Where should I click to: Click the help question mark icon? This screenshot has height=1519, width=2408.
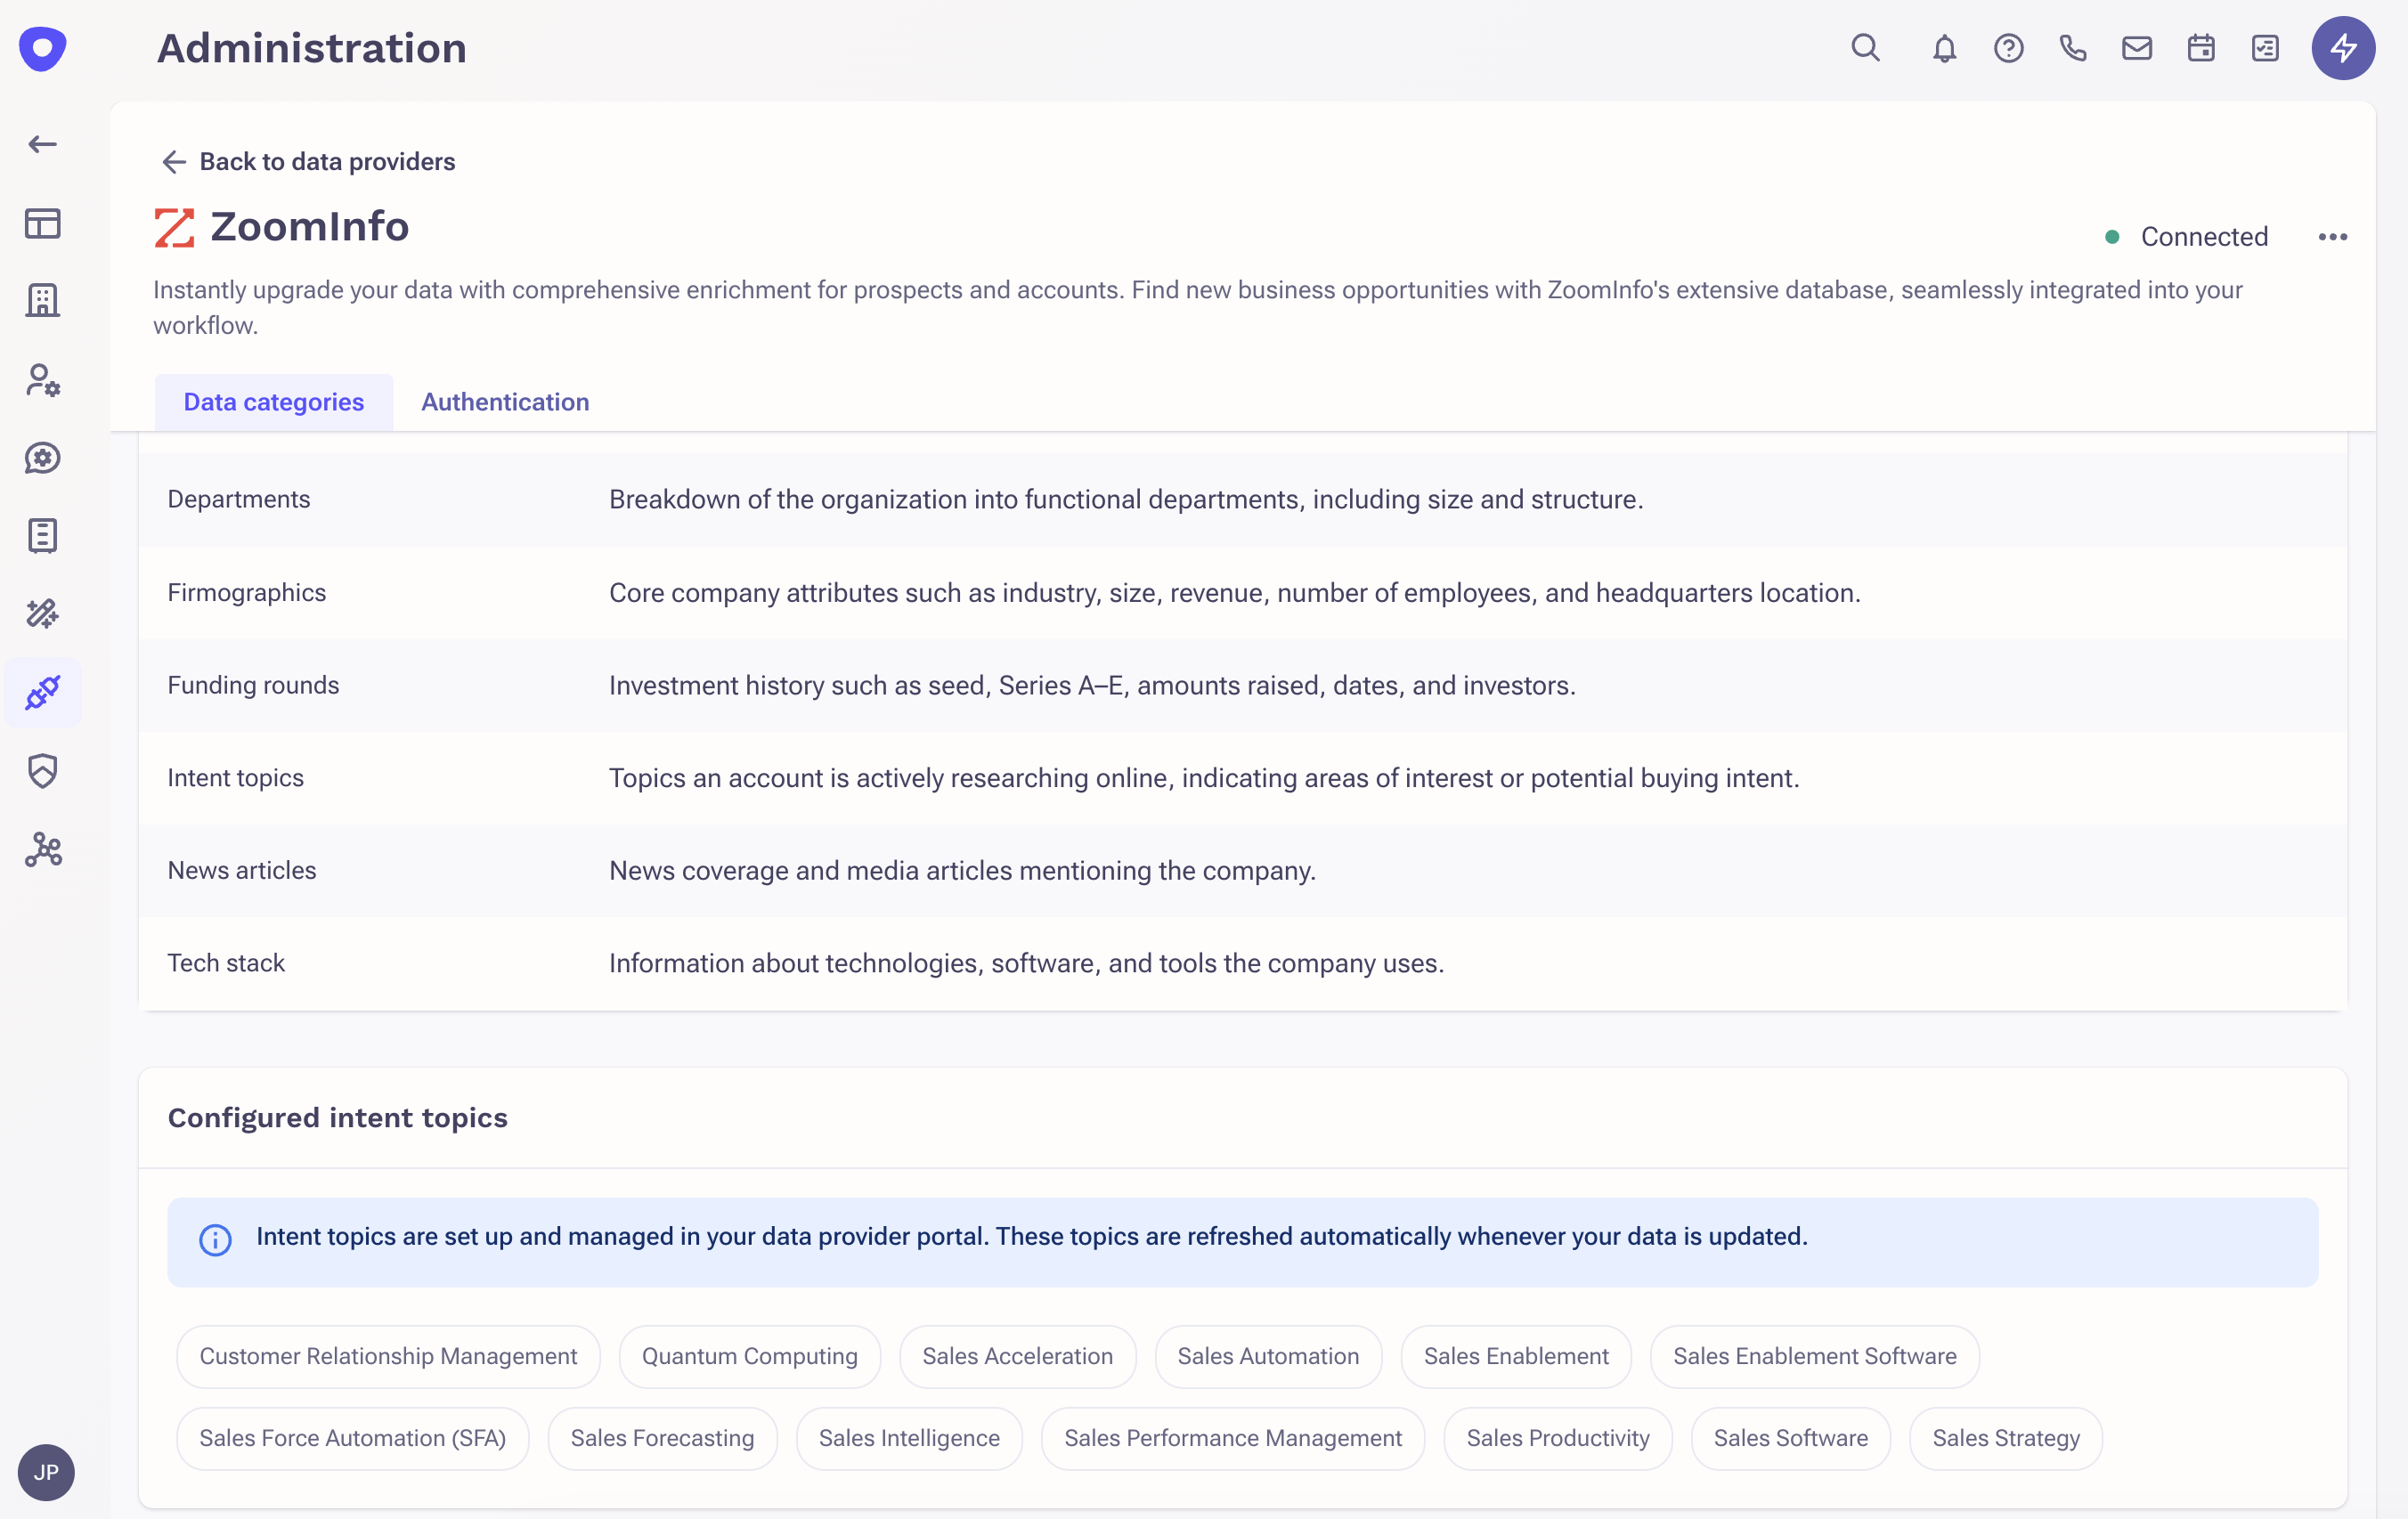pos(2008,48)
